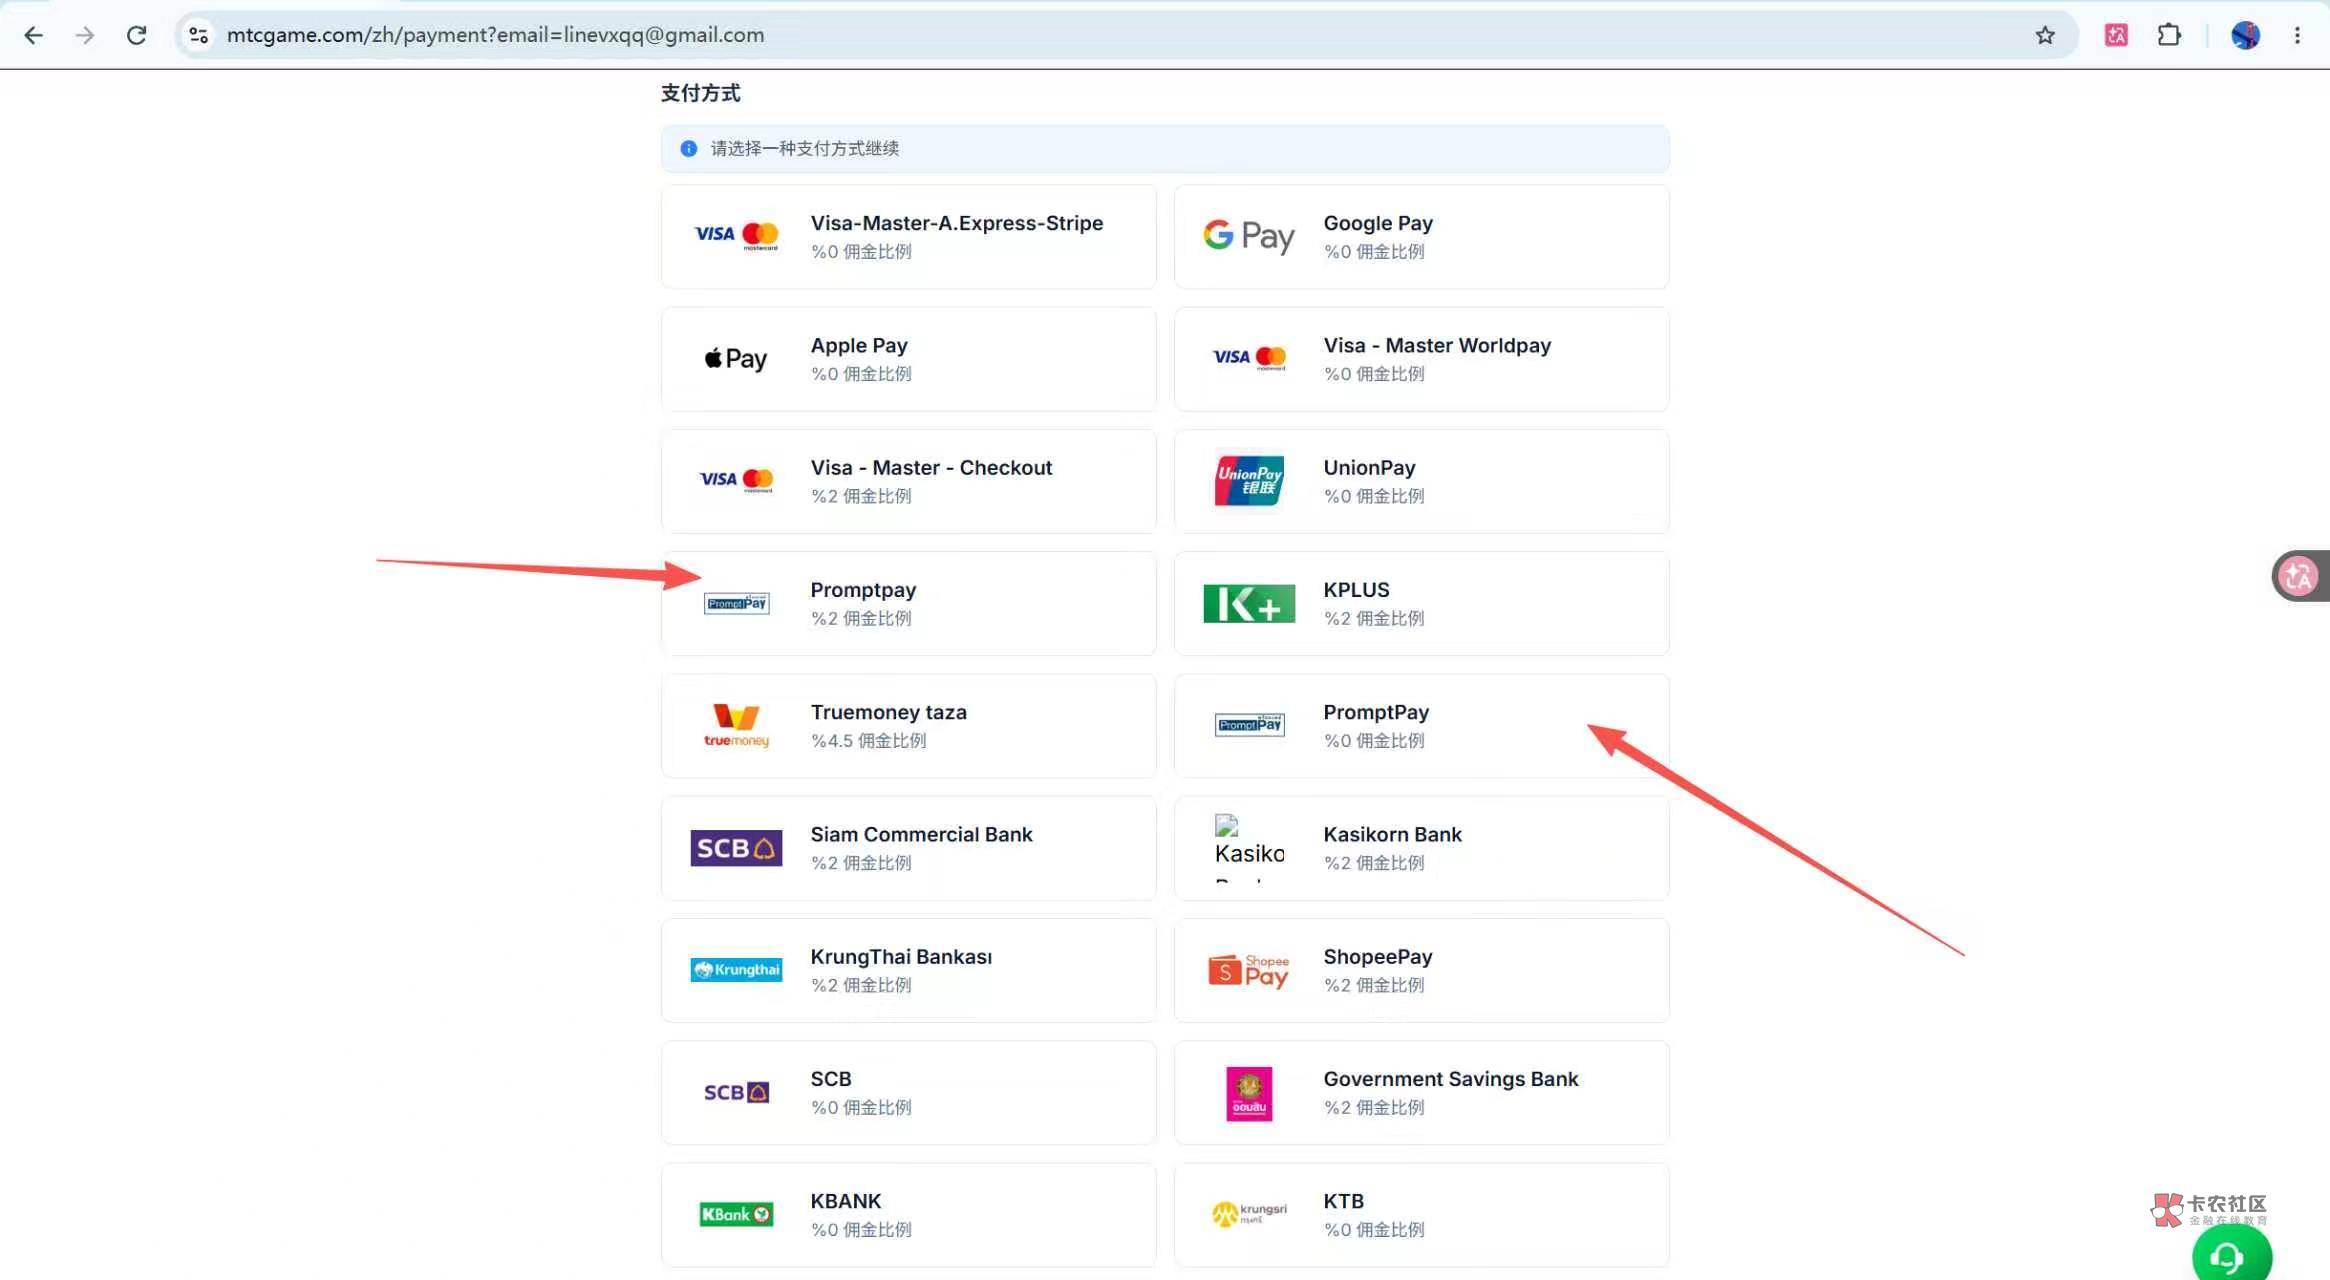Open the pink translate extension icon in the toolbar
Viewport: 2330px width, 1280px height.
(x=2116, y=35)
